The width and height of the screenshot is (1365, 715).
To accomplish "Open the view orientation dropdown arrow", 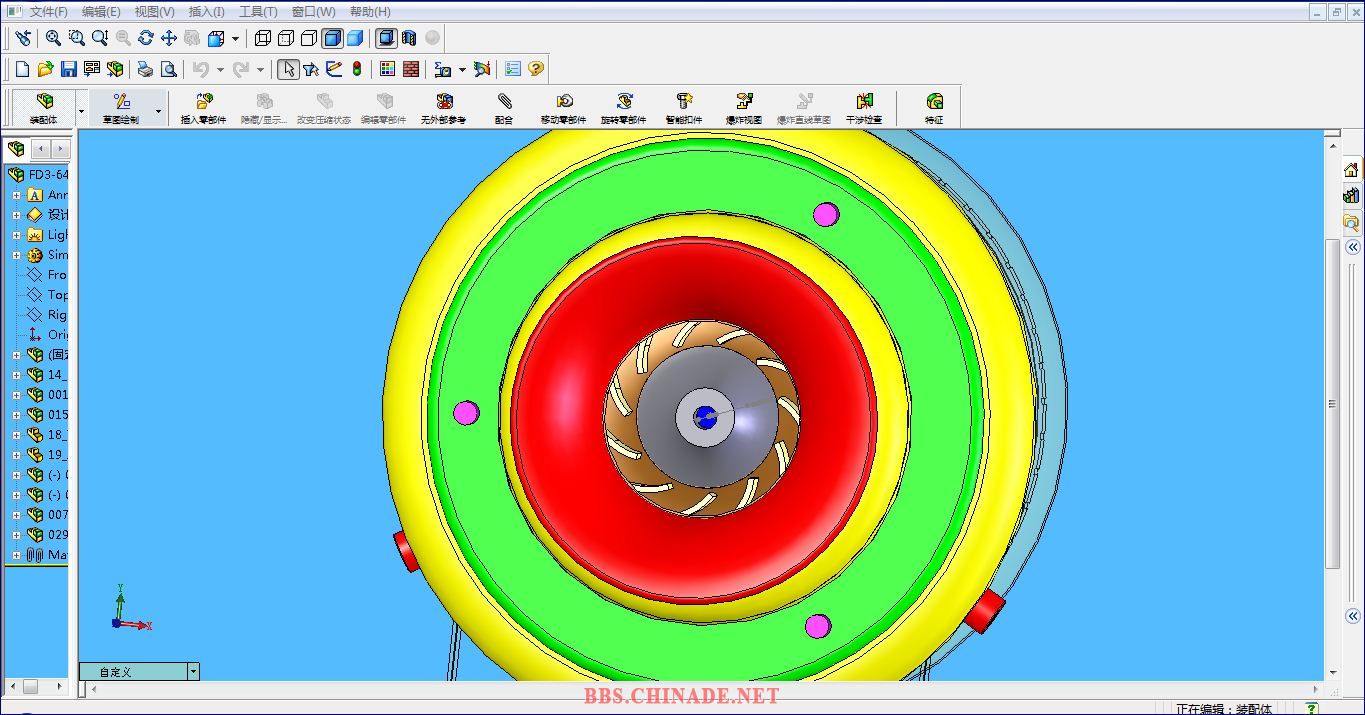I will point(236,38).
